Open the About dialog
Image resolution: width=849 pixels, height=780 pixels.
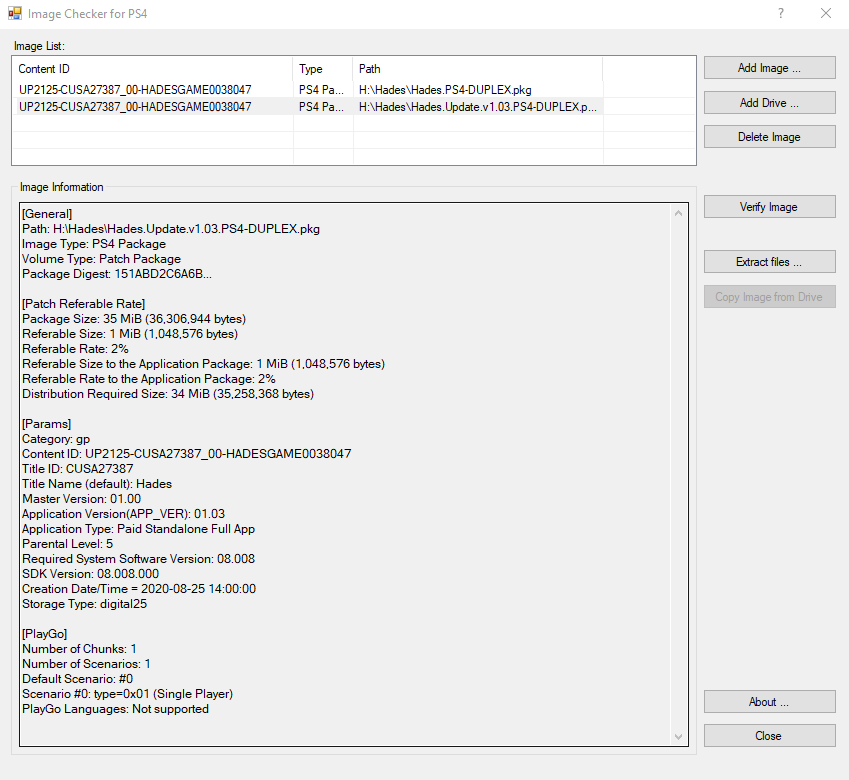pos(769,702)
